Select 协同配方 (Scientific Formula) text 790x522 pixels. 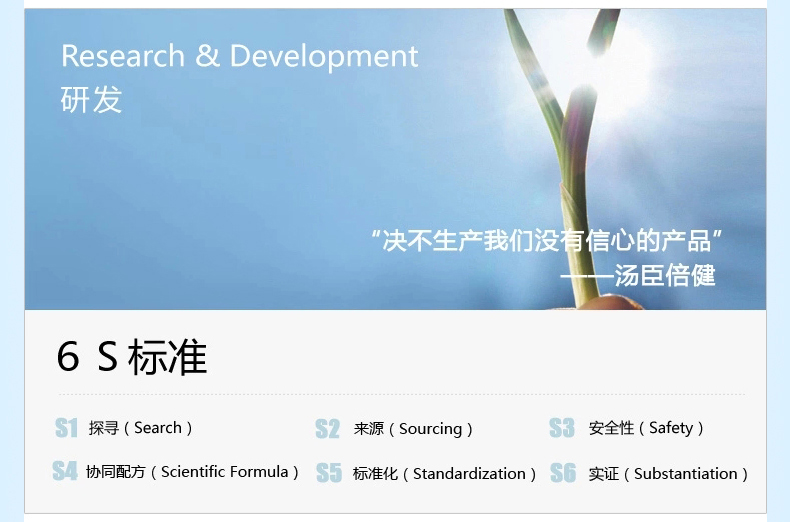pos(192,472)
